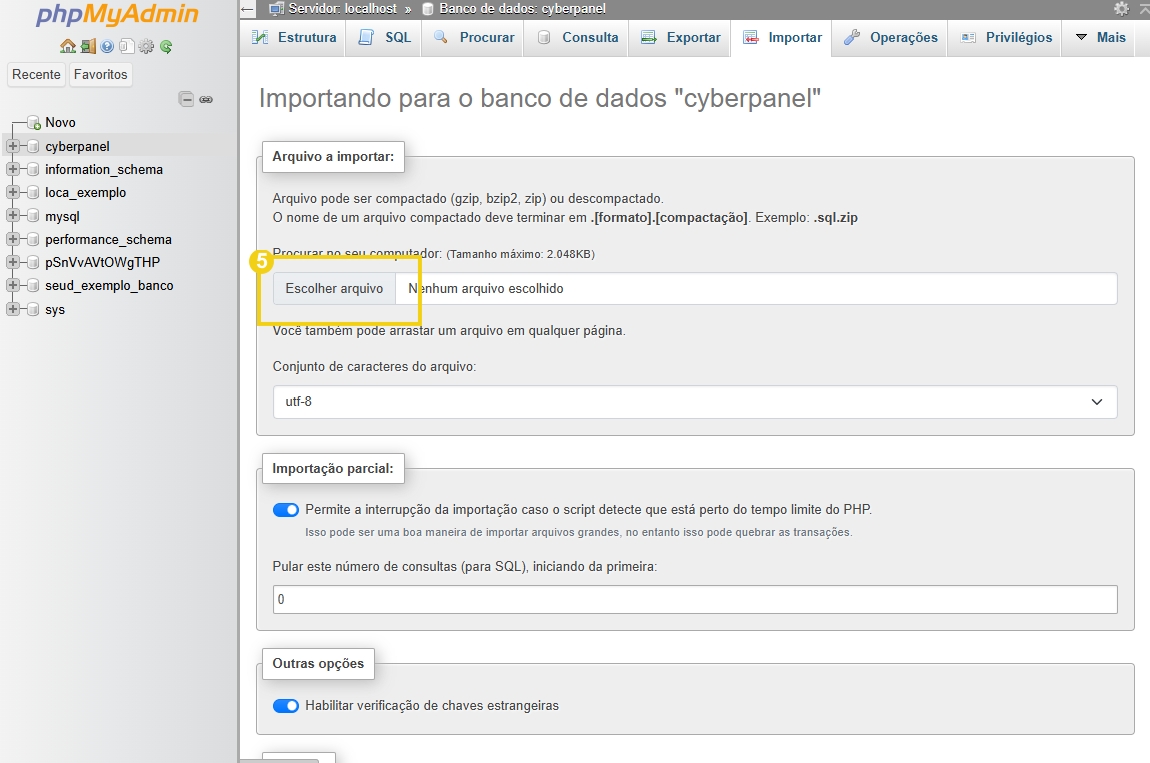
Task: Disable PHP timeout interruption toggle
Action: (286, 509)
